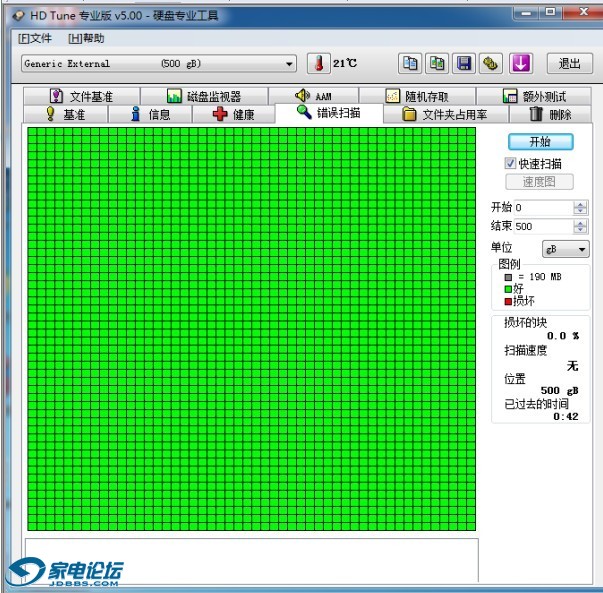Click the 退出 button
The image size is (603, 593).
[x=570, y=63]
